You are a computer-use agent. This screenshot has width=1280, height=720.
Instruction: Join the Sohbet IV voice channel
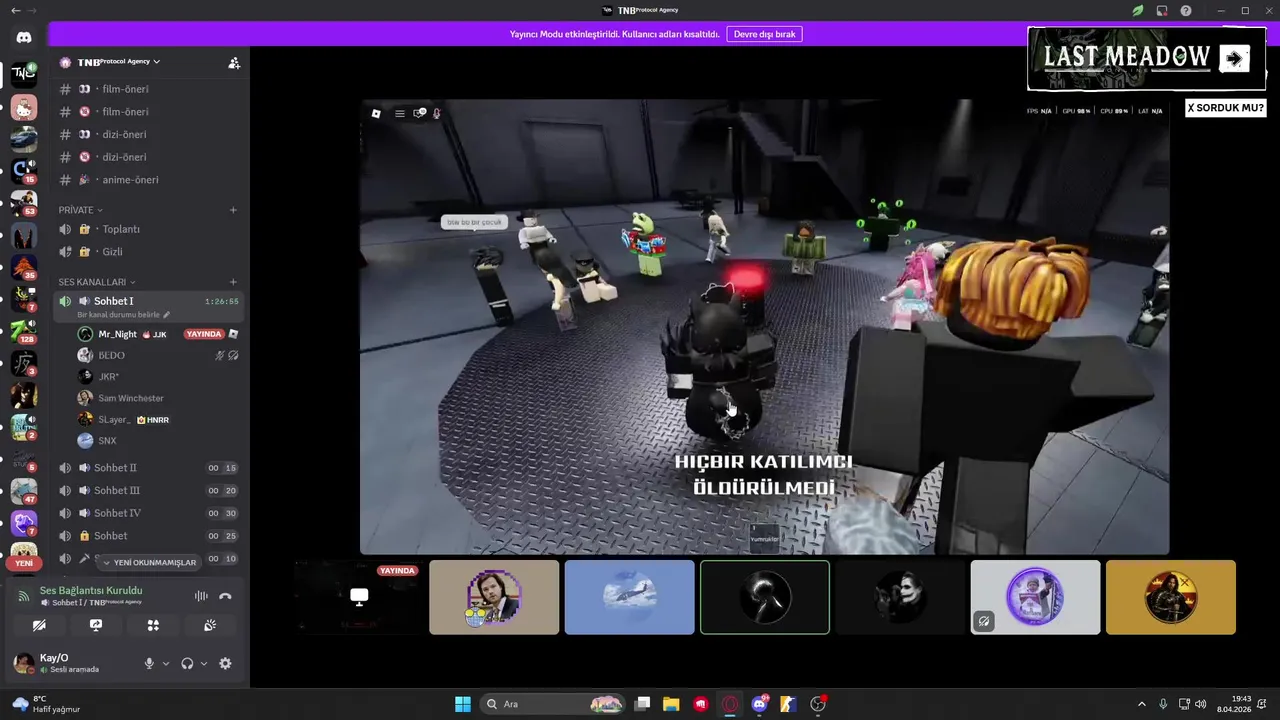tap(150, 513)
